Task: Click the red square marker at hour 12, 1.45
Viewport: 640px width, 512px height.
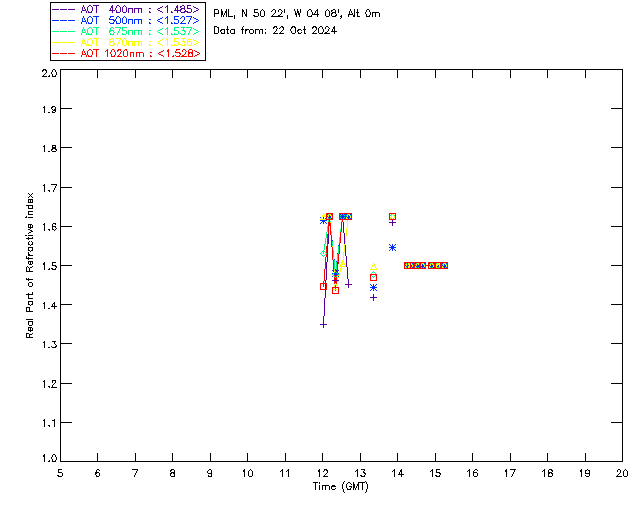Action: coord(323,287)
